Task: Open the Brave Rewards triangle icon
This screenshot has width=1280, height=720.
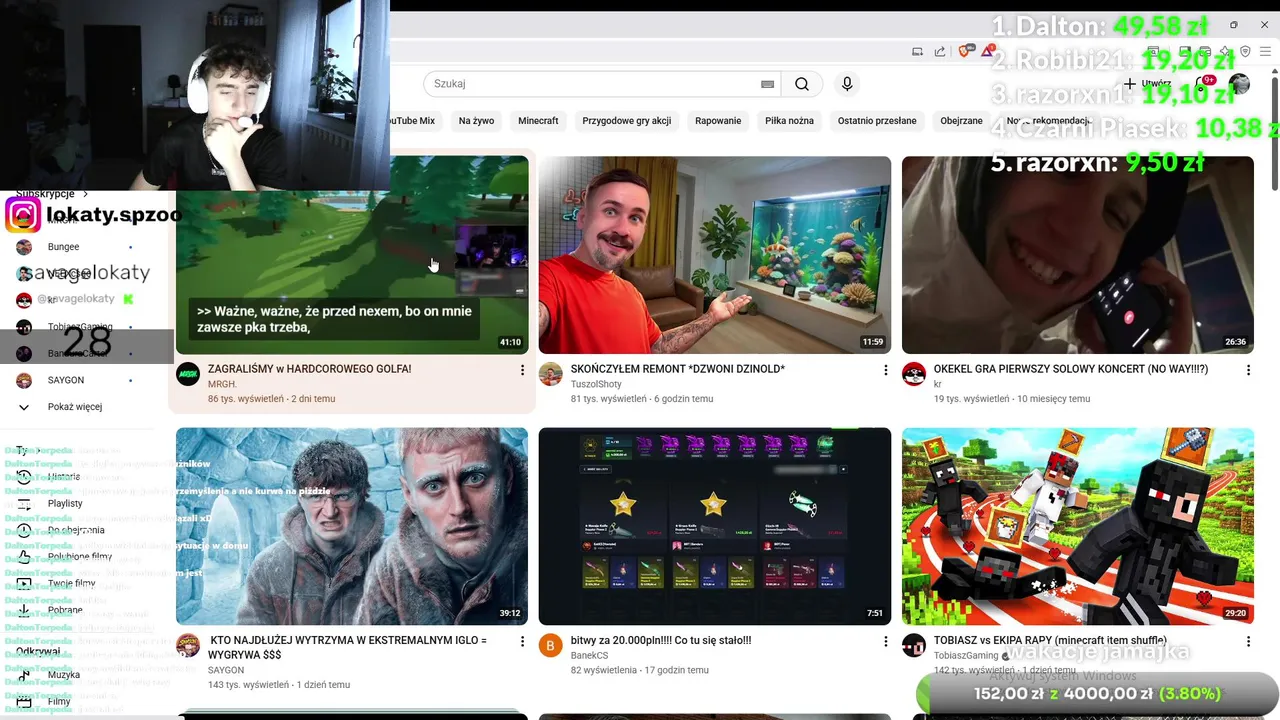Action: [987, 51]
